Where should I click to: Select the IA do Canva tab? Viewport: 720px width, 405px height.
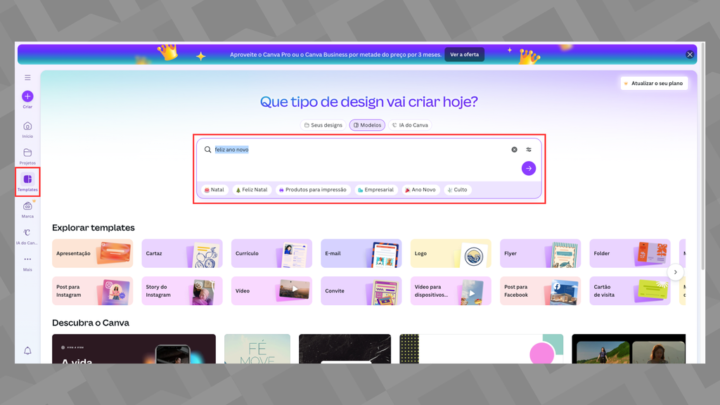(x=410, y=125)
